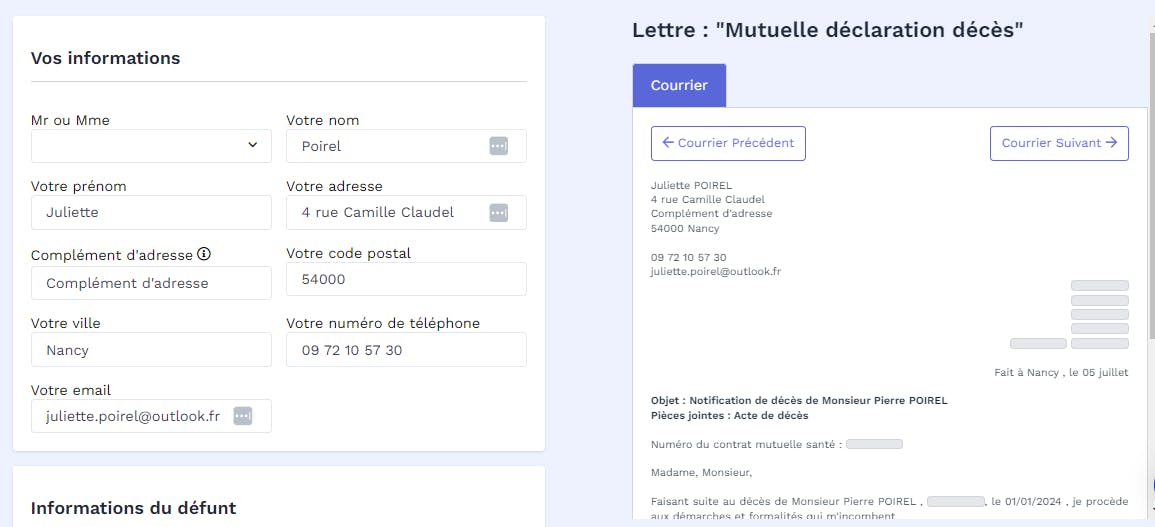Focus the Votre numéro de téléphone field
The height and width of the screenshot is (527, 1155).
[406, 350]
